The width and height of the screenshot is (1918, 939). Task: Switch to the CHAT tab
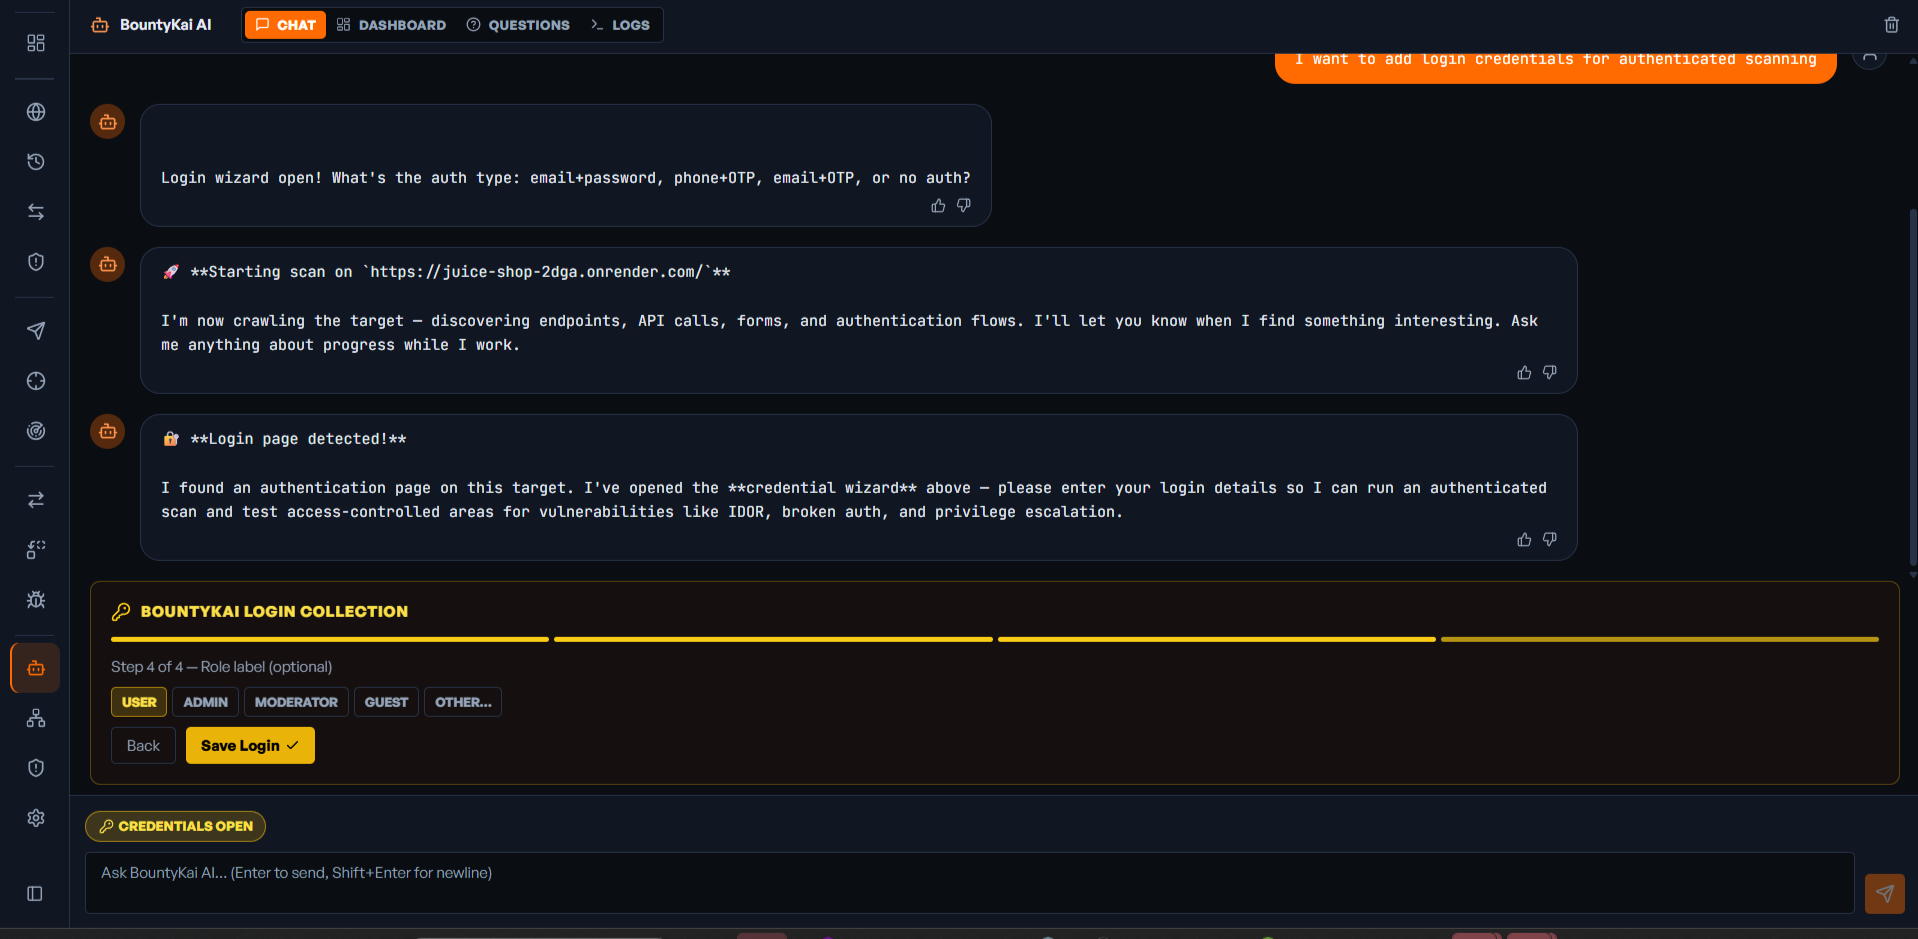(x=285, y=25)
